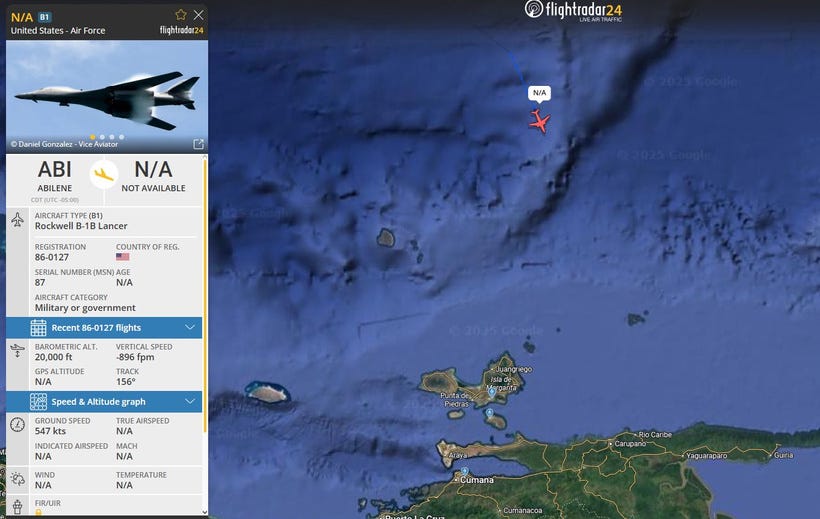Click the speedometer ground speed icon

pyautogui.click(x=17, y=424)
